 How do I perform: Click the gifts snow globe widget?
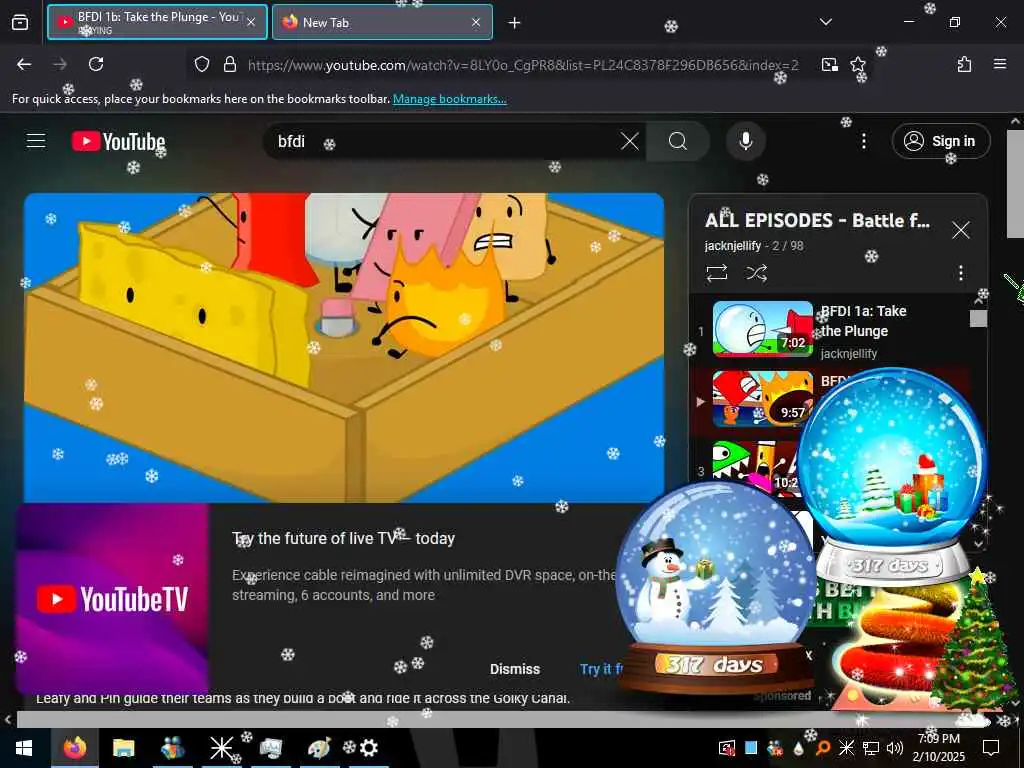pos(892,474)
